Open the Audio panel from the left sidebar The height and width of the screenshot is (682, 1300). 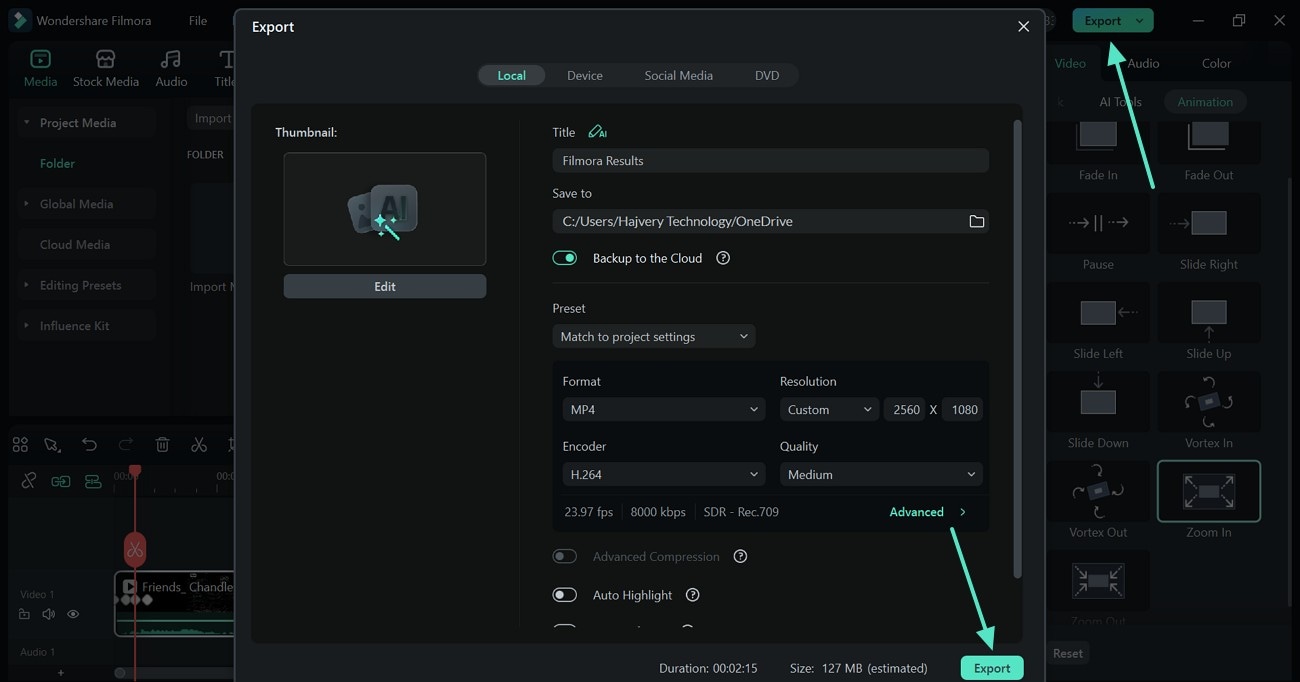[170, 58]
